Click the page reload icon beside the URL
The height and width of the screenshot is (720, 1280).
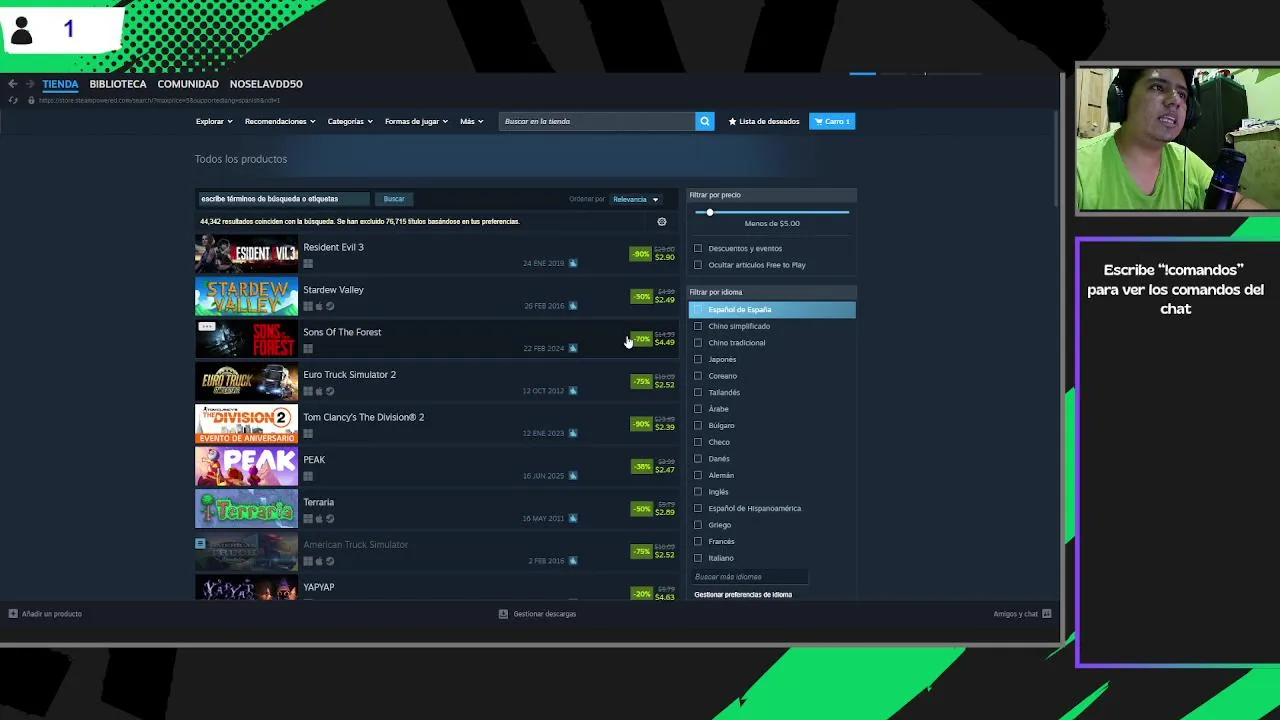coord(13,100)
